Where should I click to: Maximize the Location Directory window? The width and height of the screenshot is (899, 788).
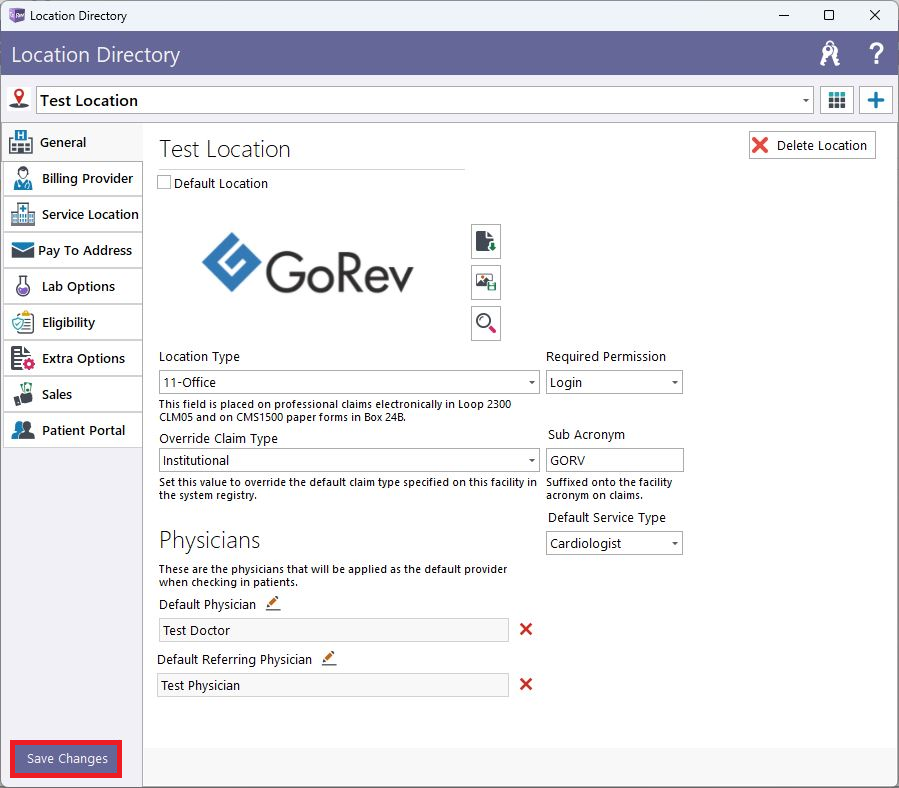click(829, 15)
